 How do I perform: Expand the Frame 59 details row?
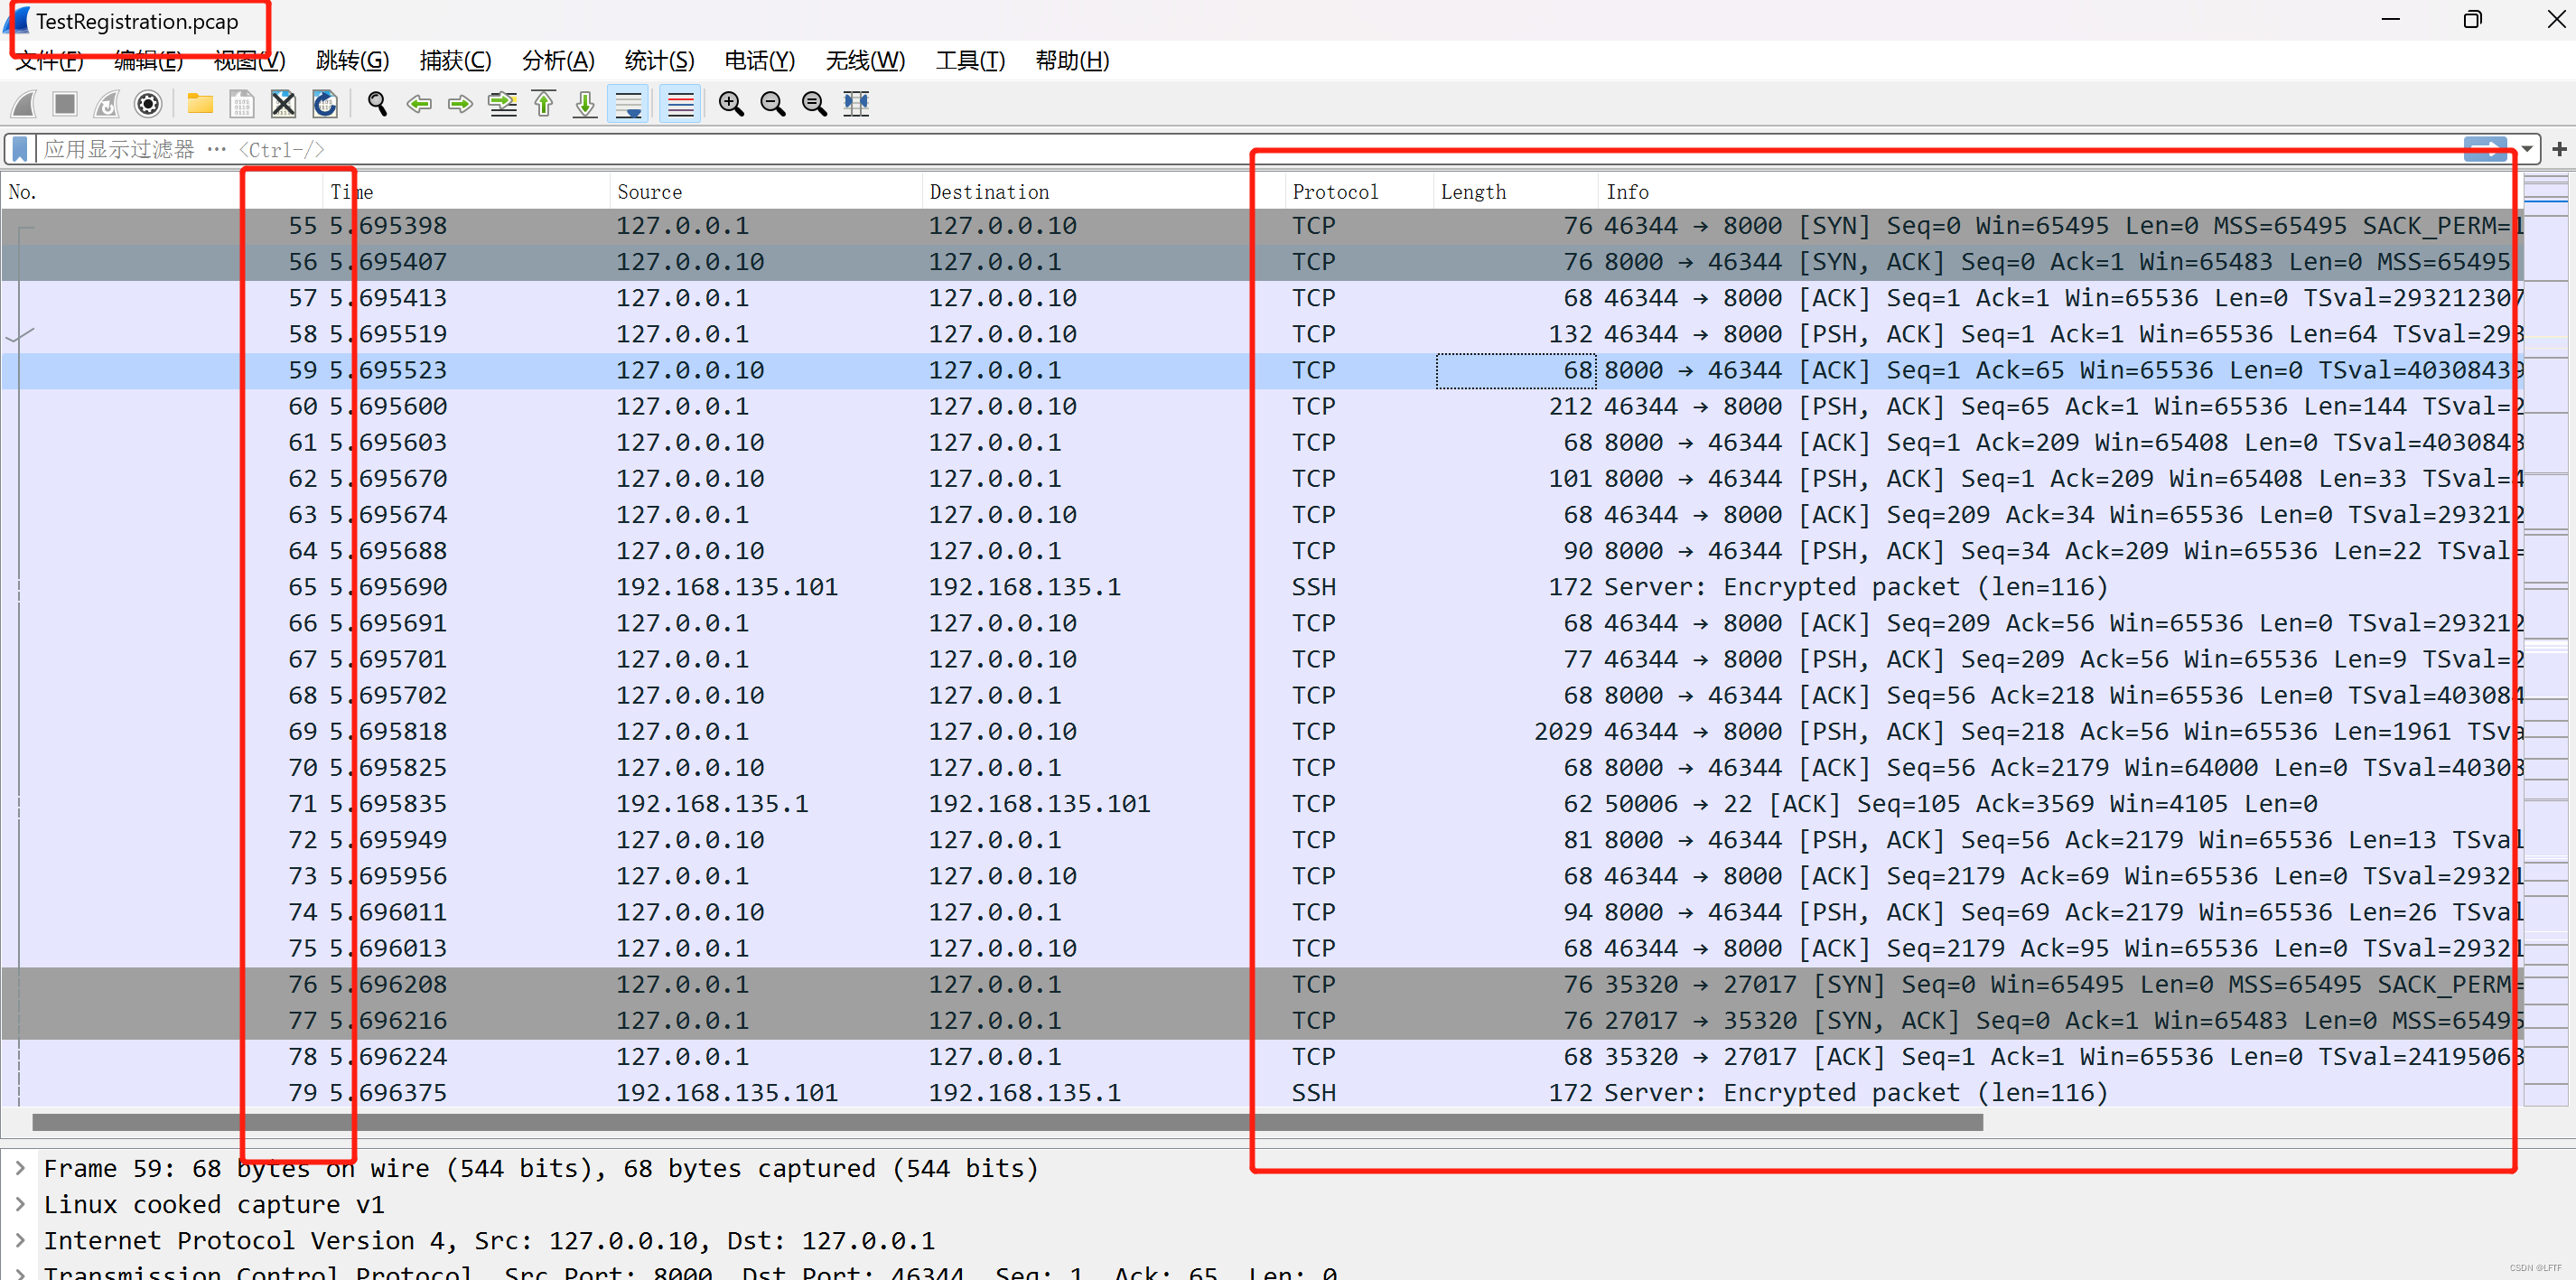(x=20, y=1168)
